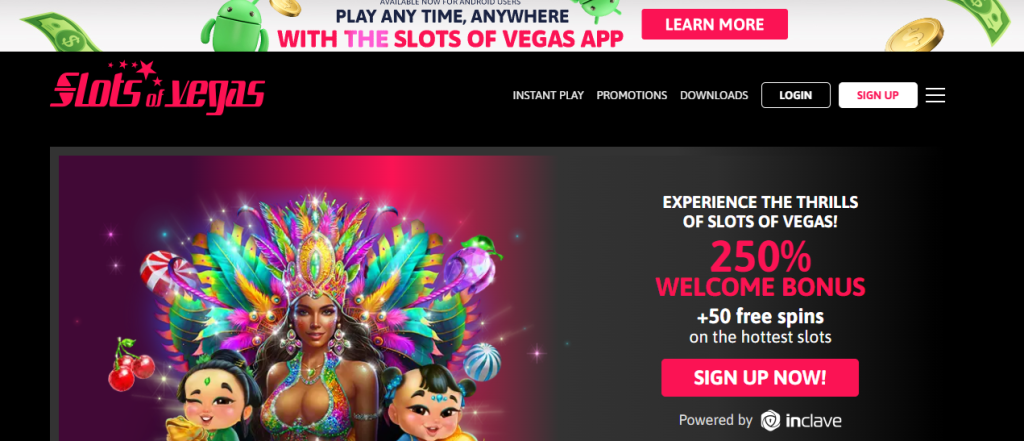Click the Sign Up button in header
Viewport: 1024px width, 441px height.
[x=878, y=95]
